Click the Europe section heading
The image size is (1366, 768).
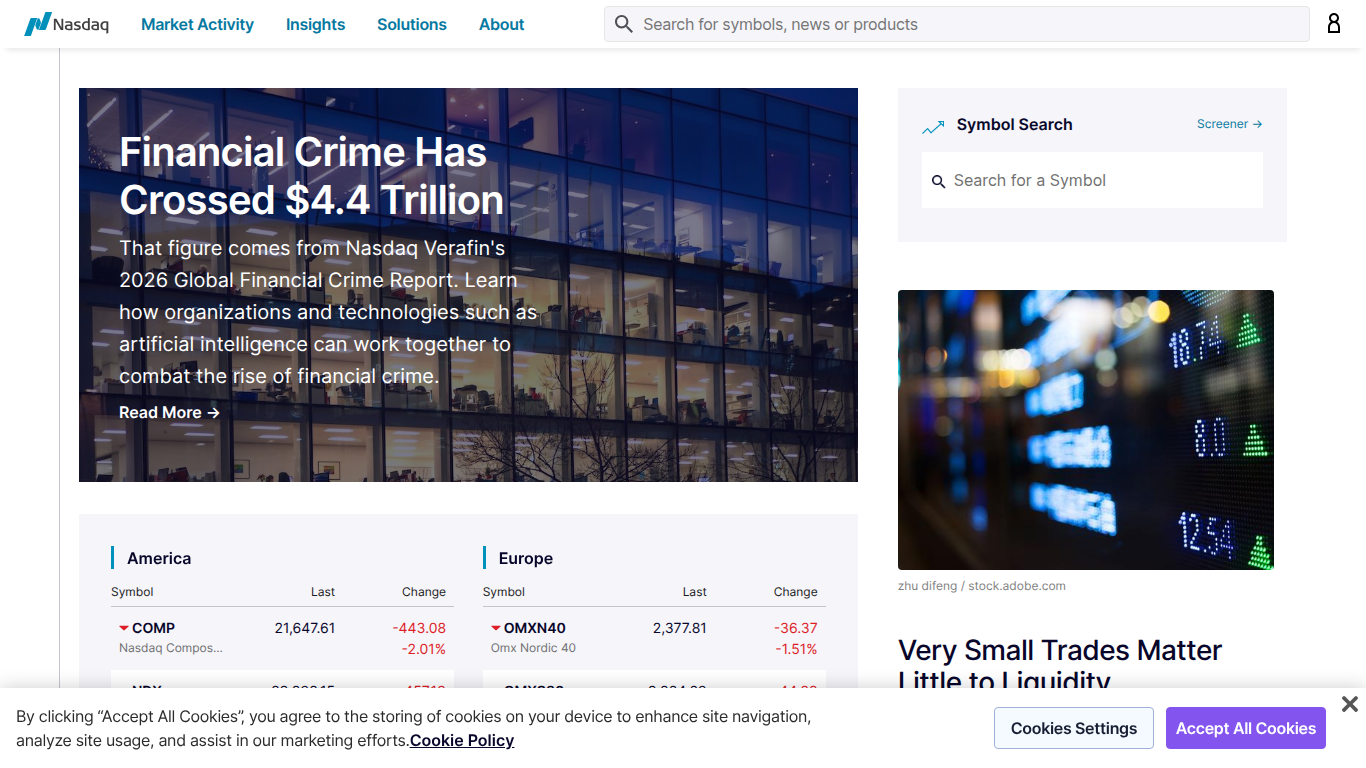526,558
